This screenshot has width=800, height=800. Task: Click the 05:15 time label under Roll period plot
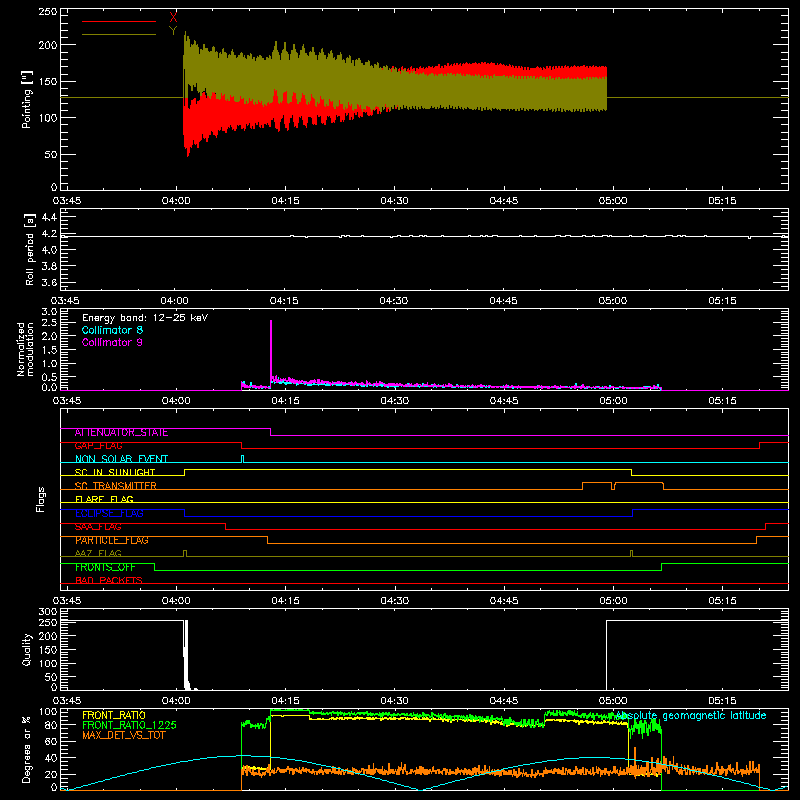coord(722,301)
